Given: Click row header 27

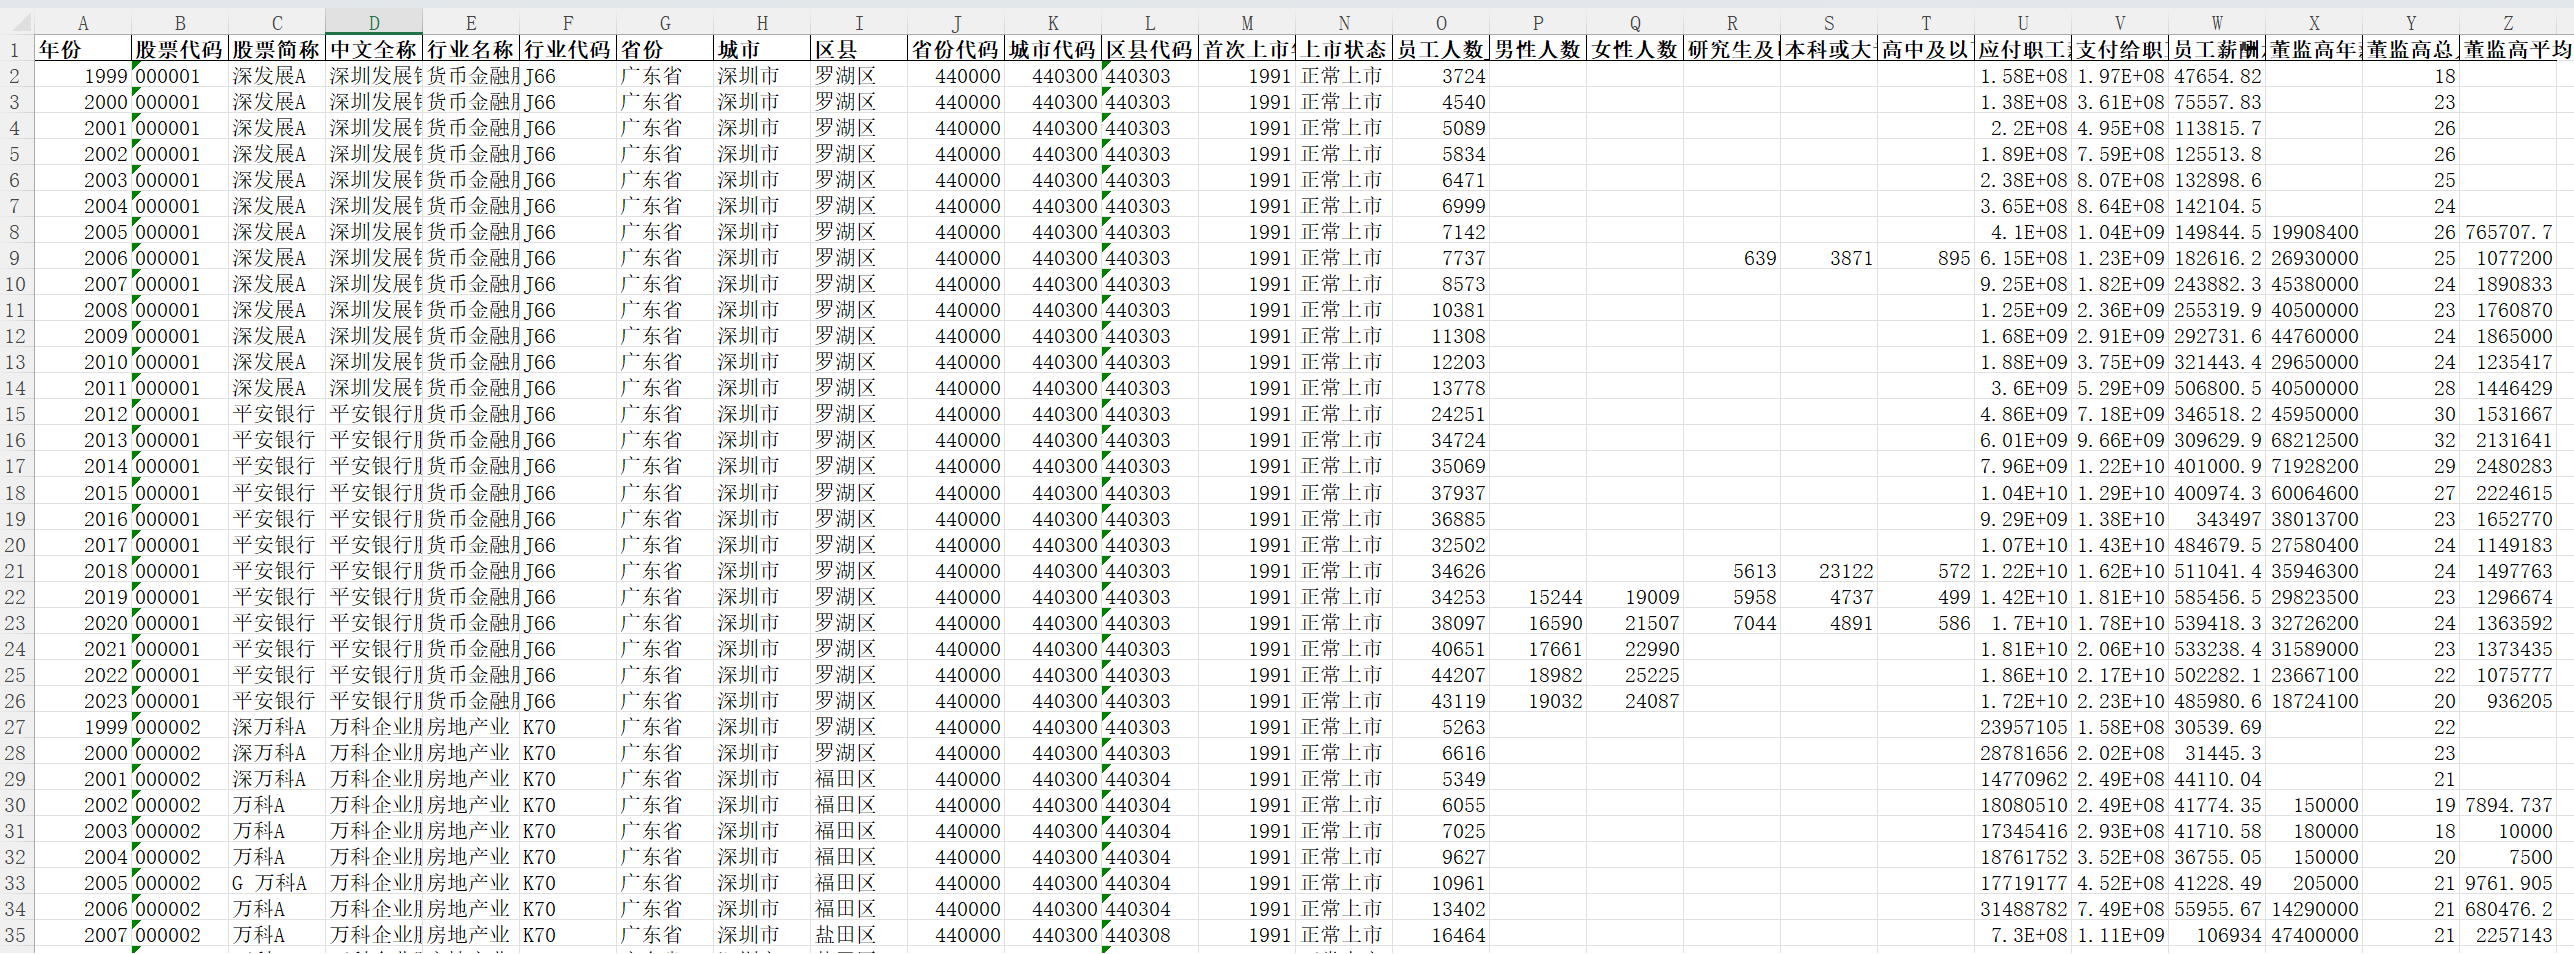Looking at the screenshot, I should pyautogui.click(x=15, y=727).
